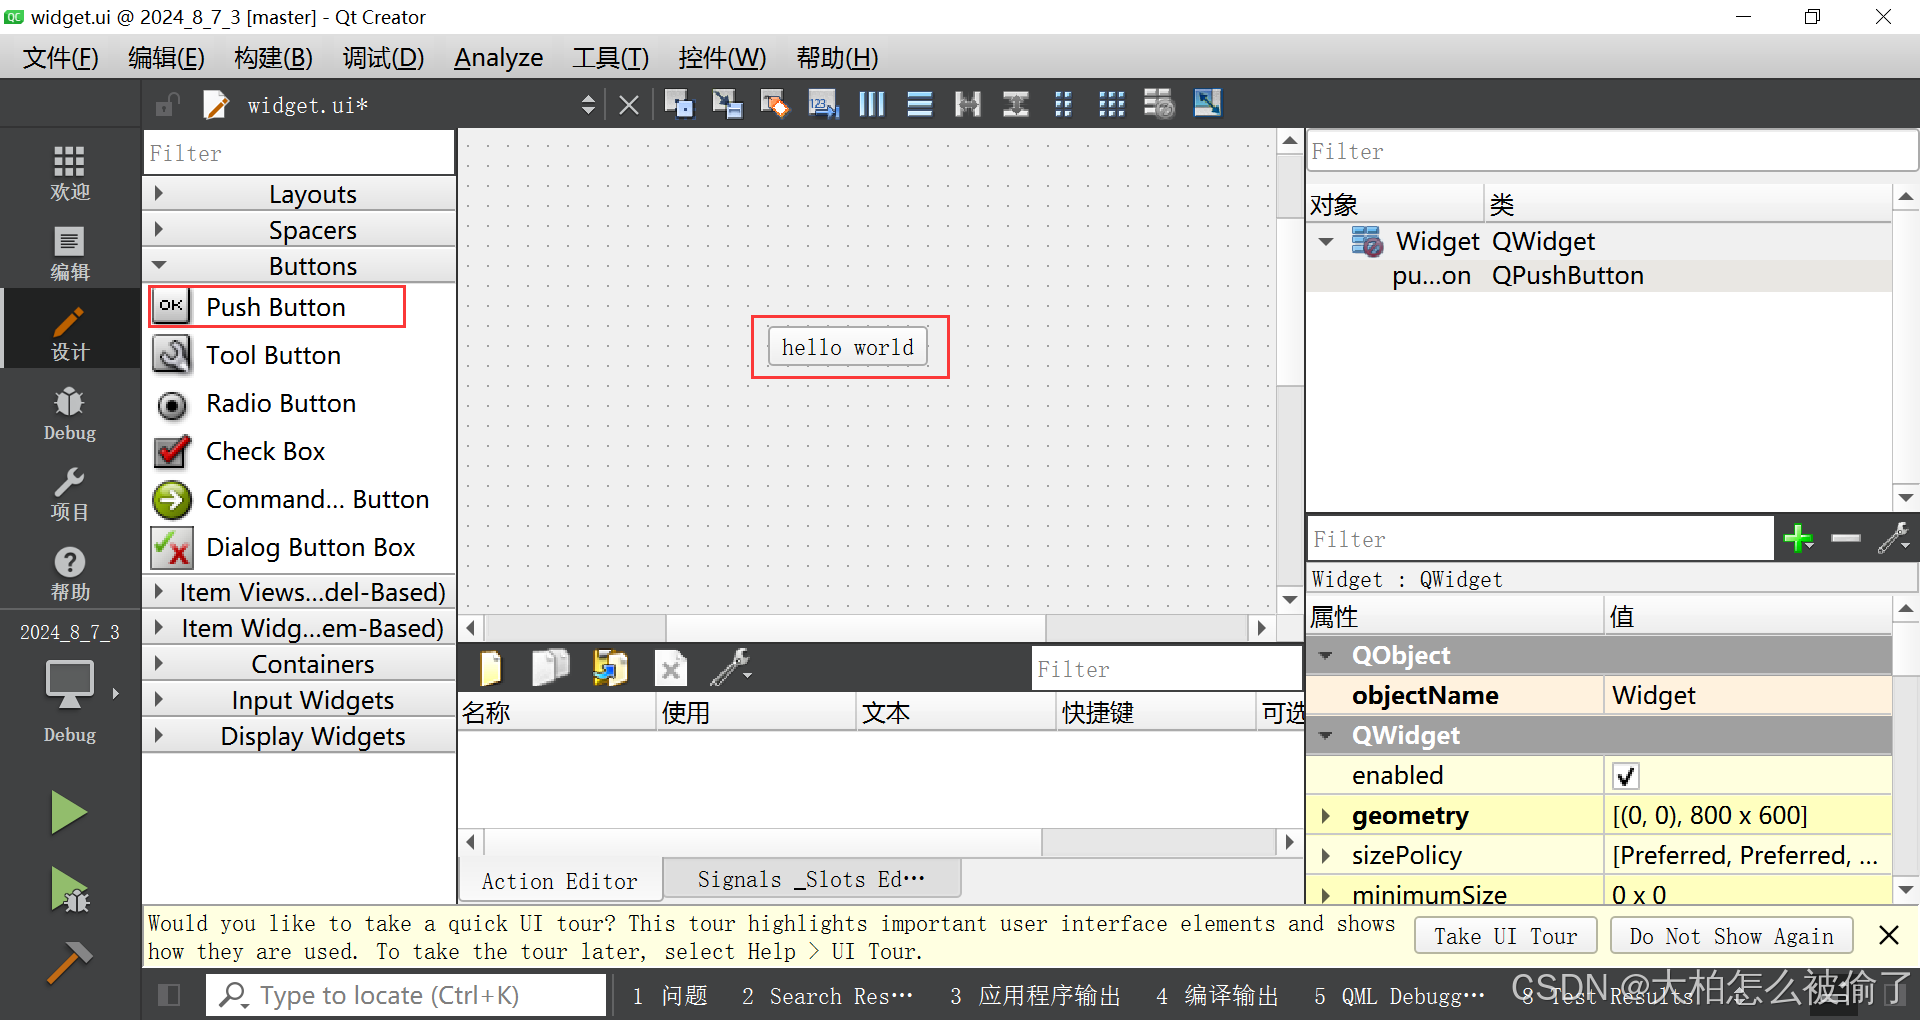Close widget.ui document with X

click(629, 105)
